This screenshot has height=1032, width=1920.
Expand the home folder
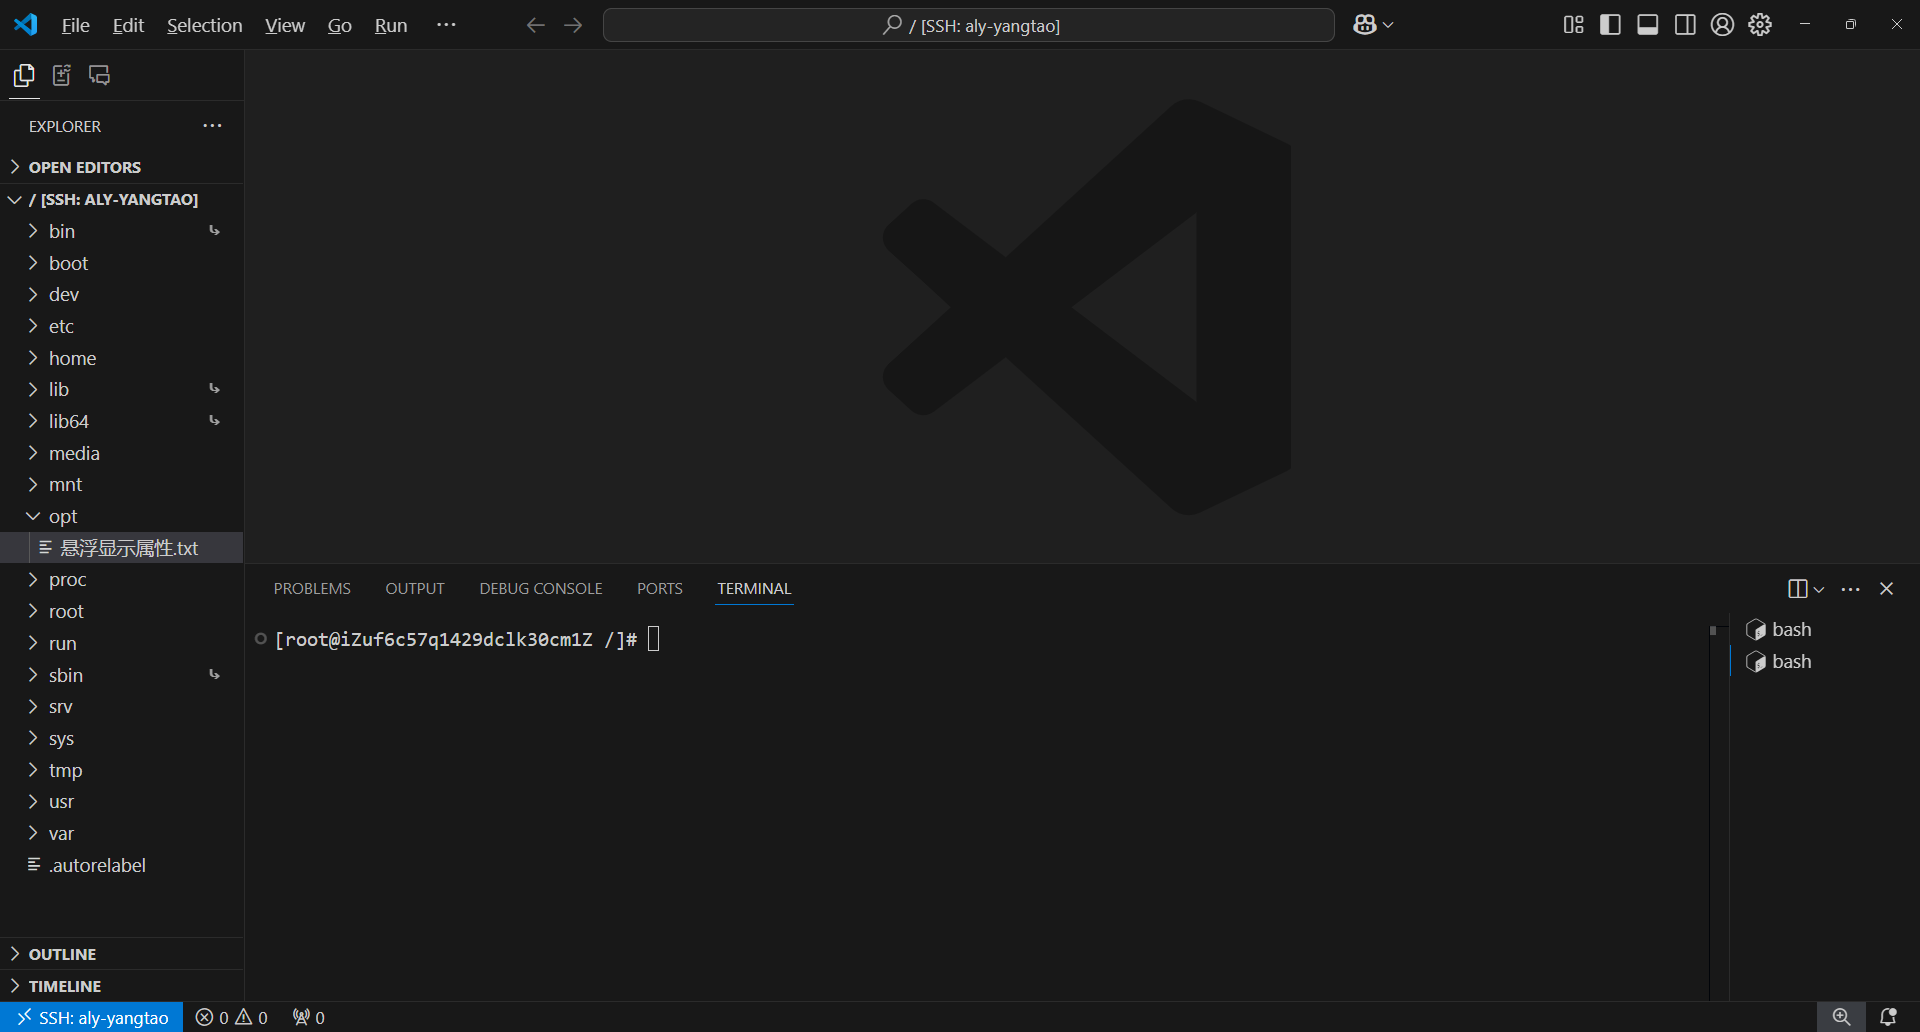tap(122, 358)
